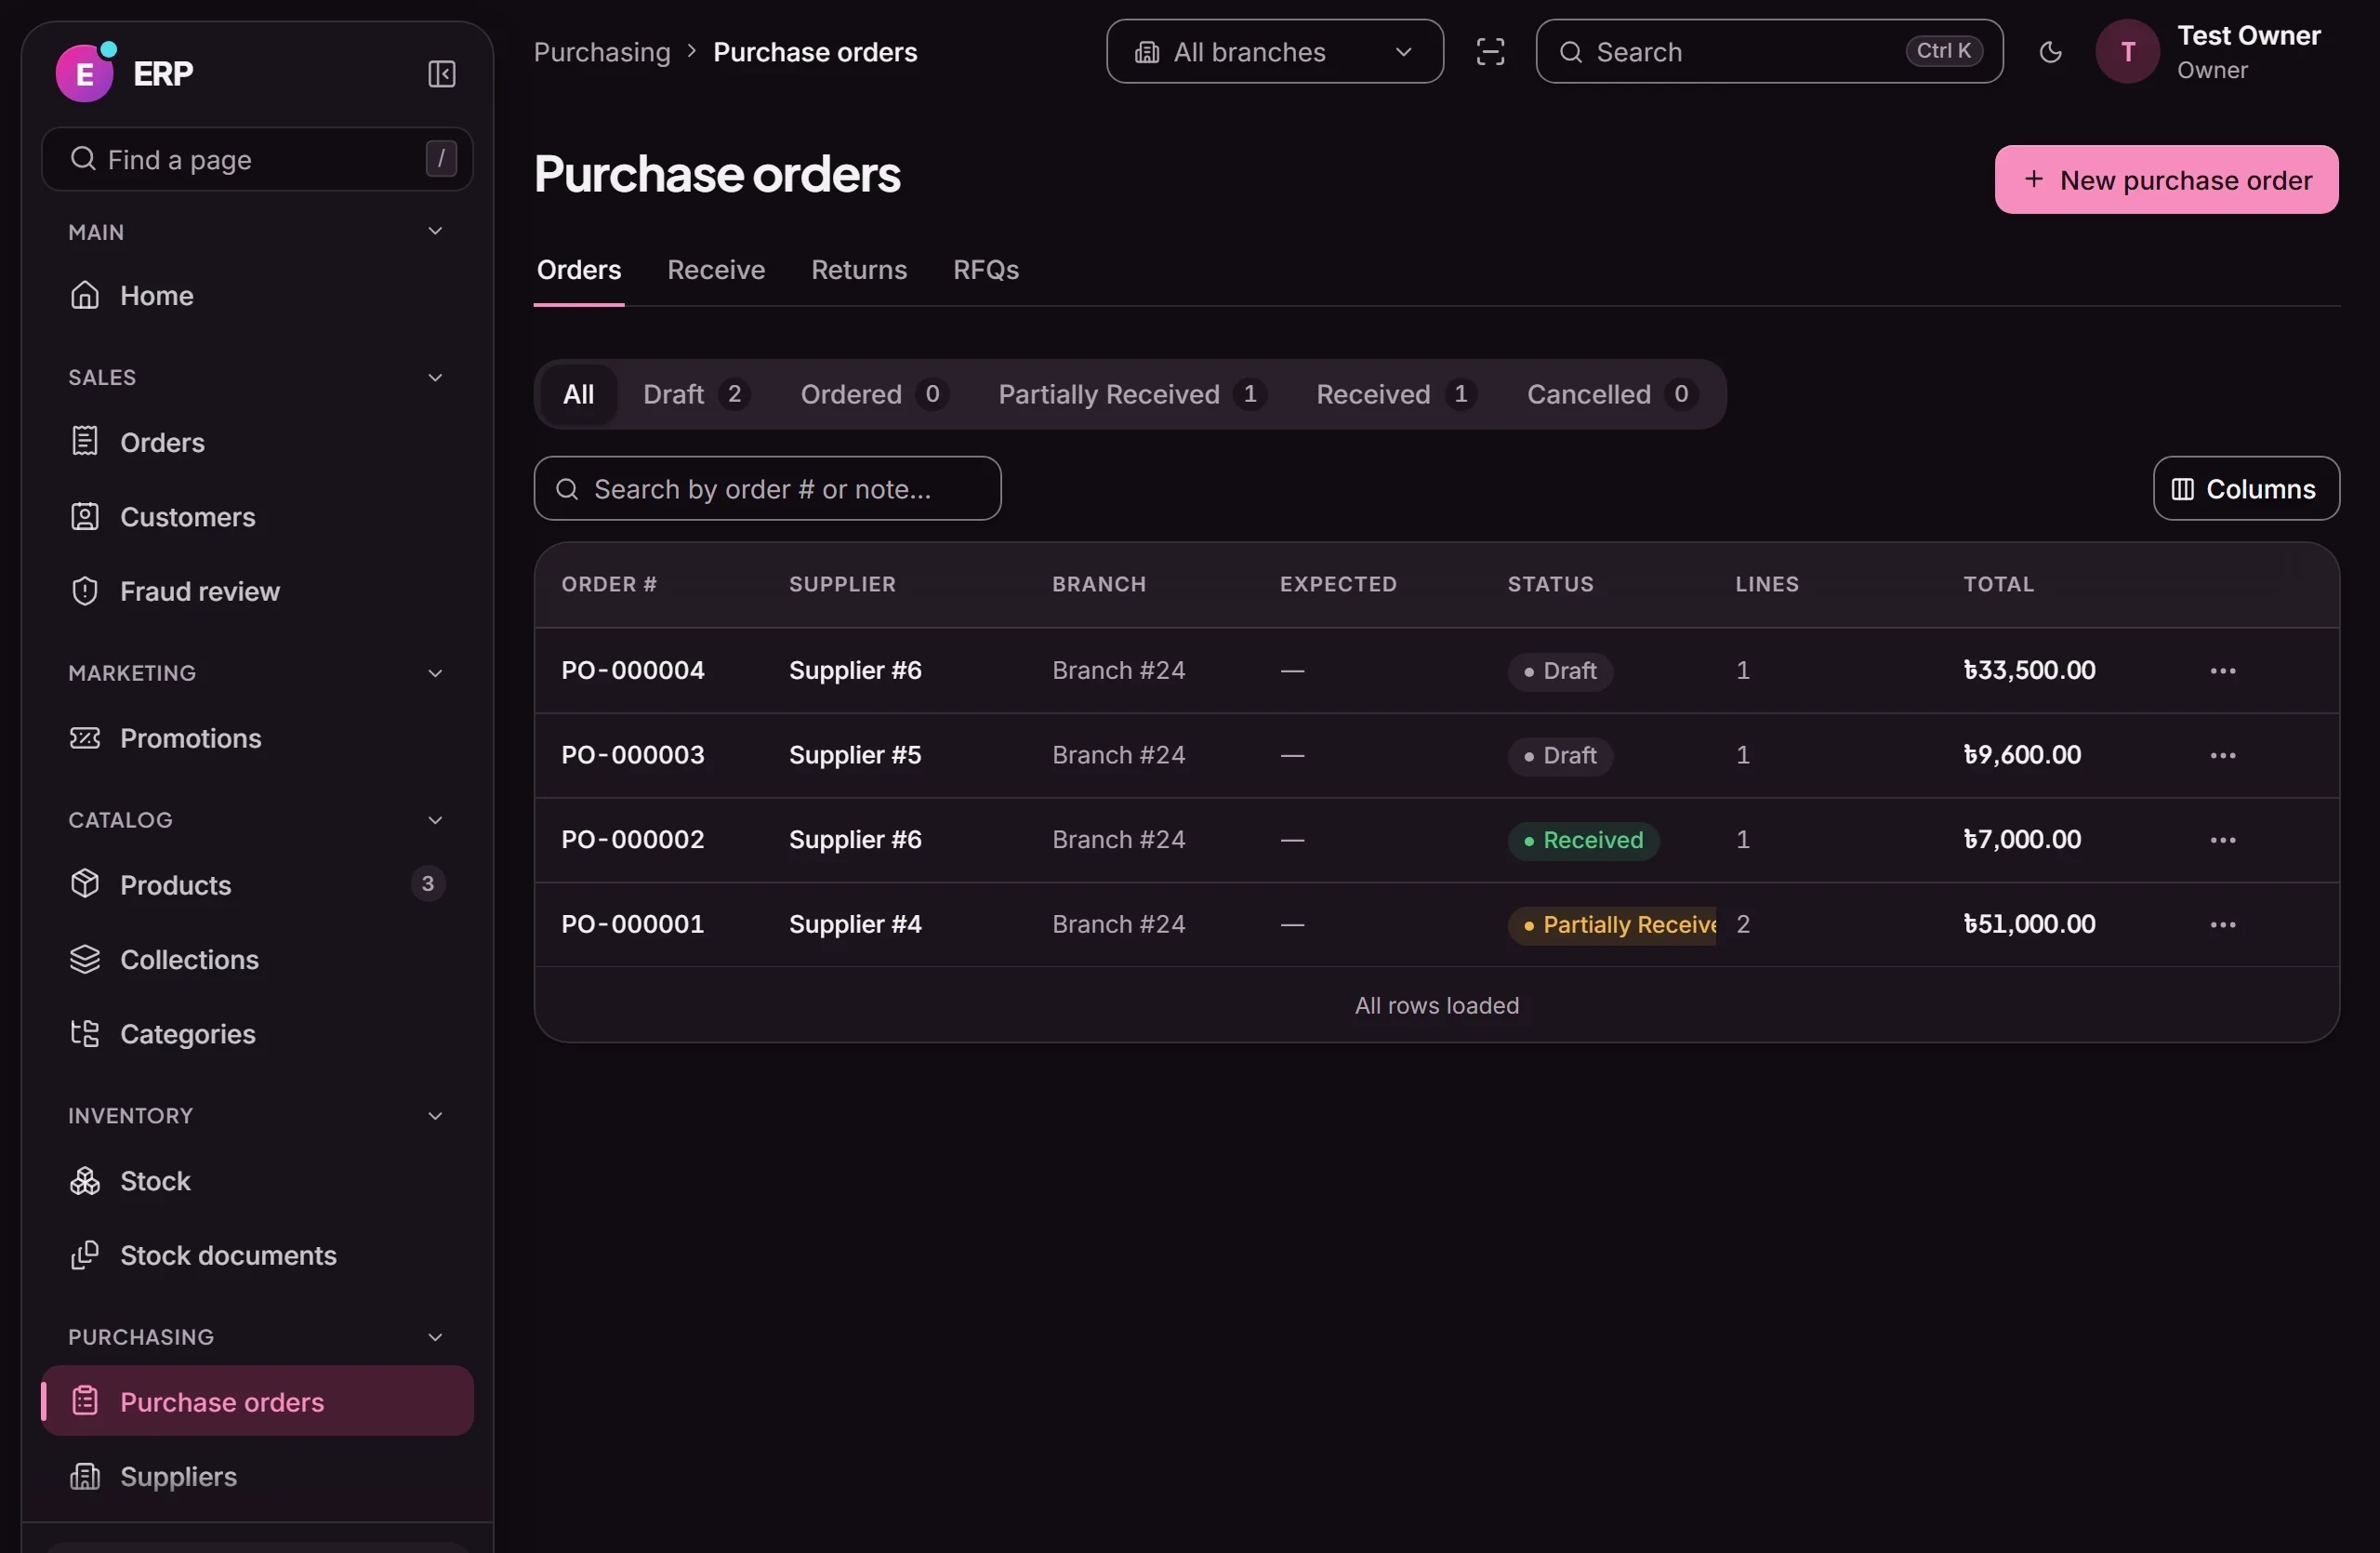The image size is (2380, 1553).
Task: Open Categories page
Action: pos(257,1034)
